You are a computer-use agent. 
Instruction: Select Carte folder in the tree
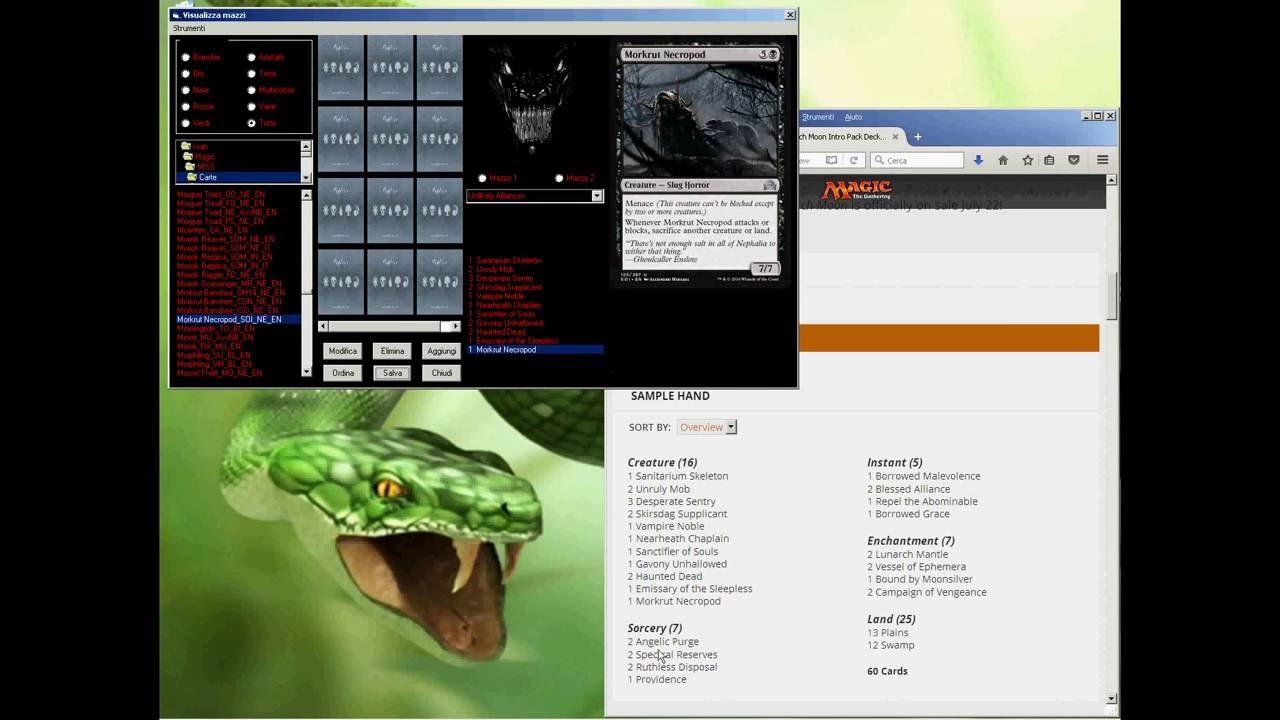208,177
